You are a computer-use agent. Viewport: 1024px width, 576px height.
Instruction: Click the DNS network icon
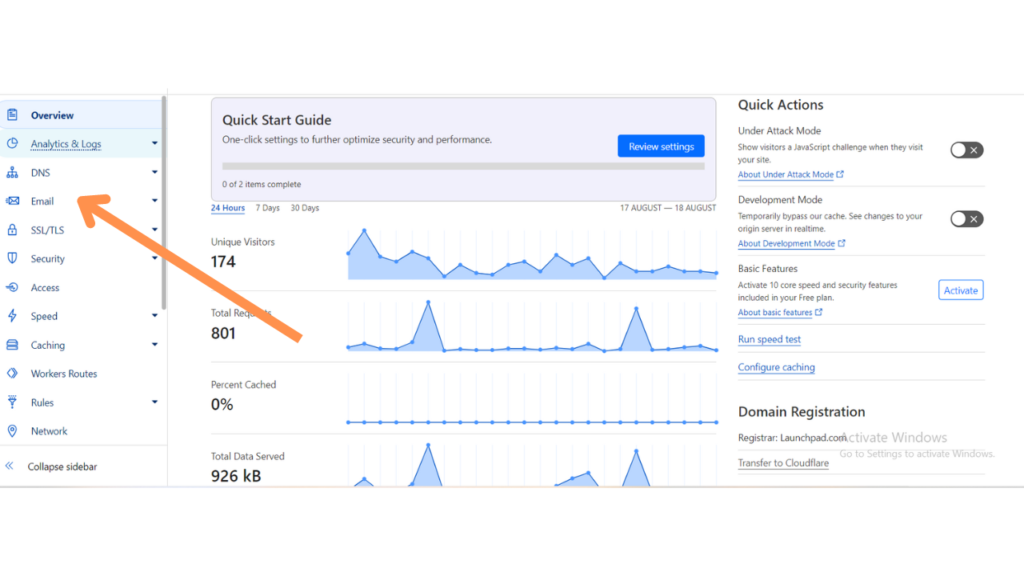coord(12,172)
